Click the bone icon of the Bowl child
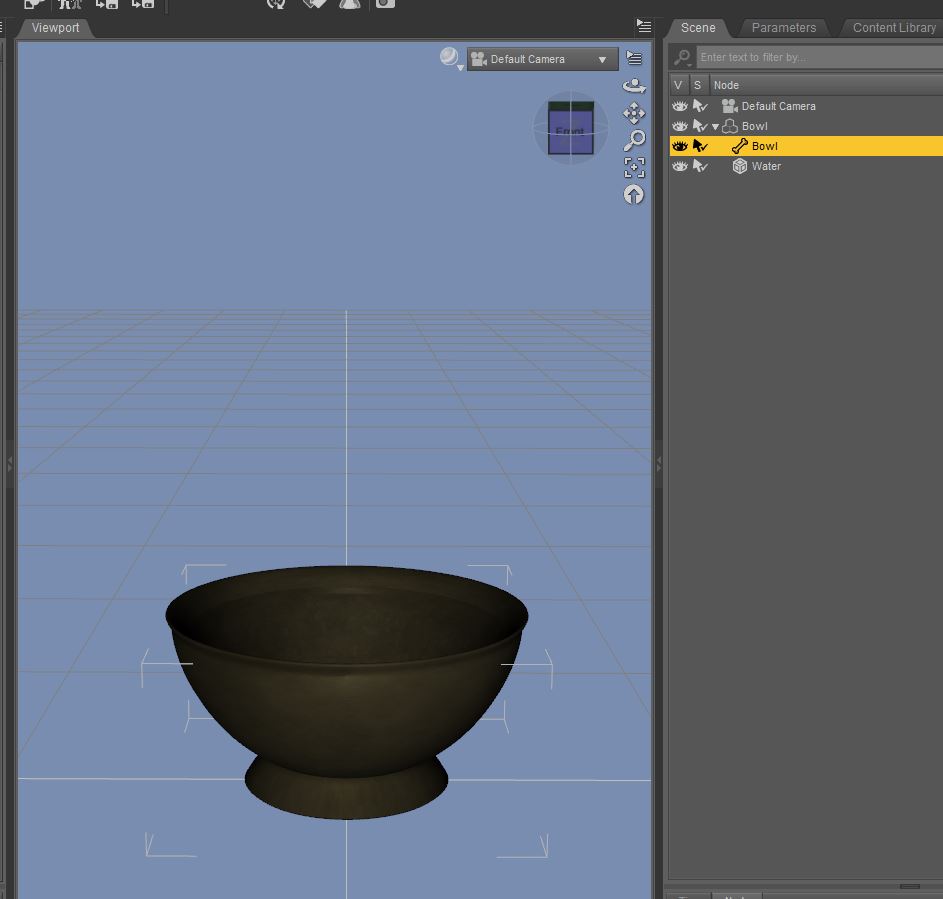This screenshot has width=943, height=899. (740, 146)
